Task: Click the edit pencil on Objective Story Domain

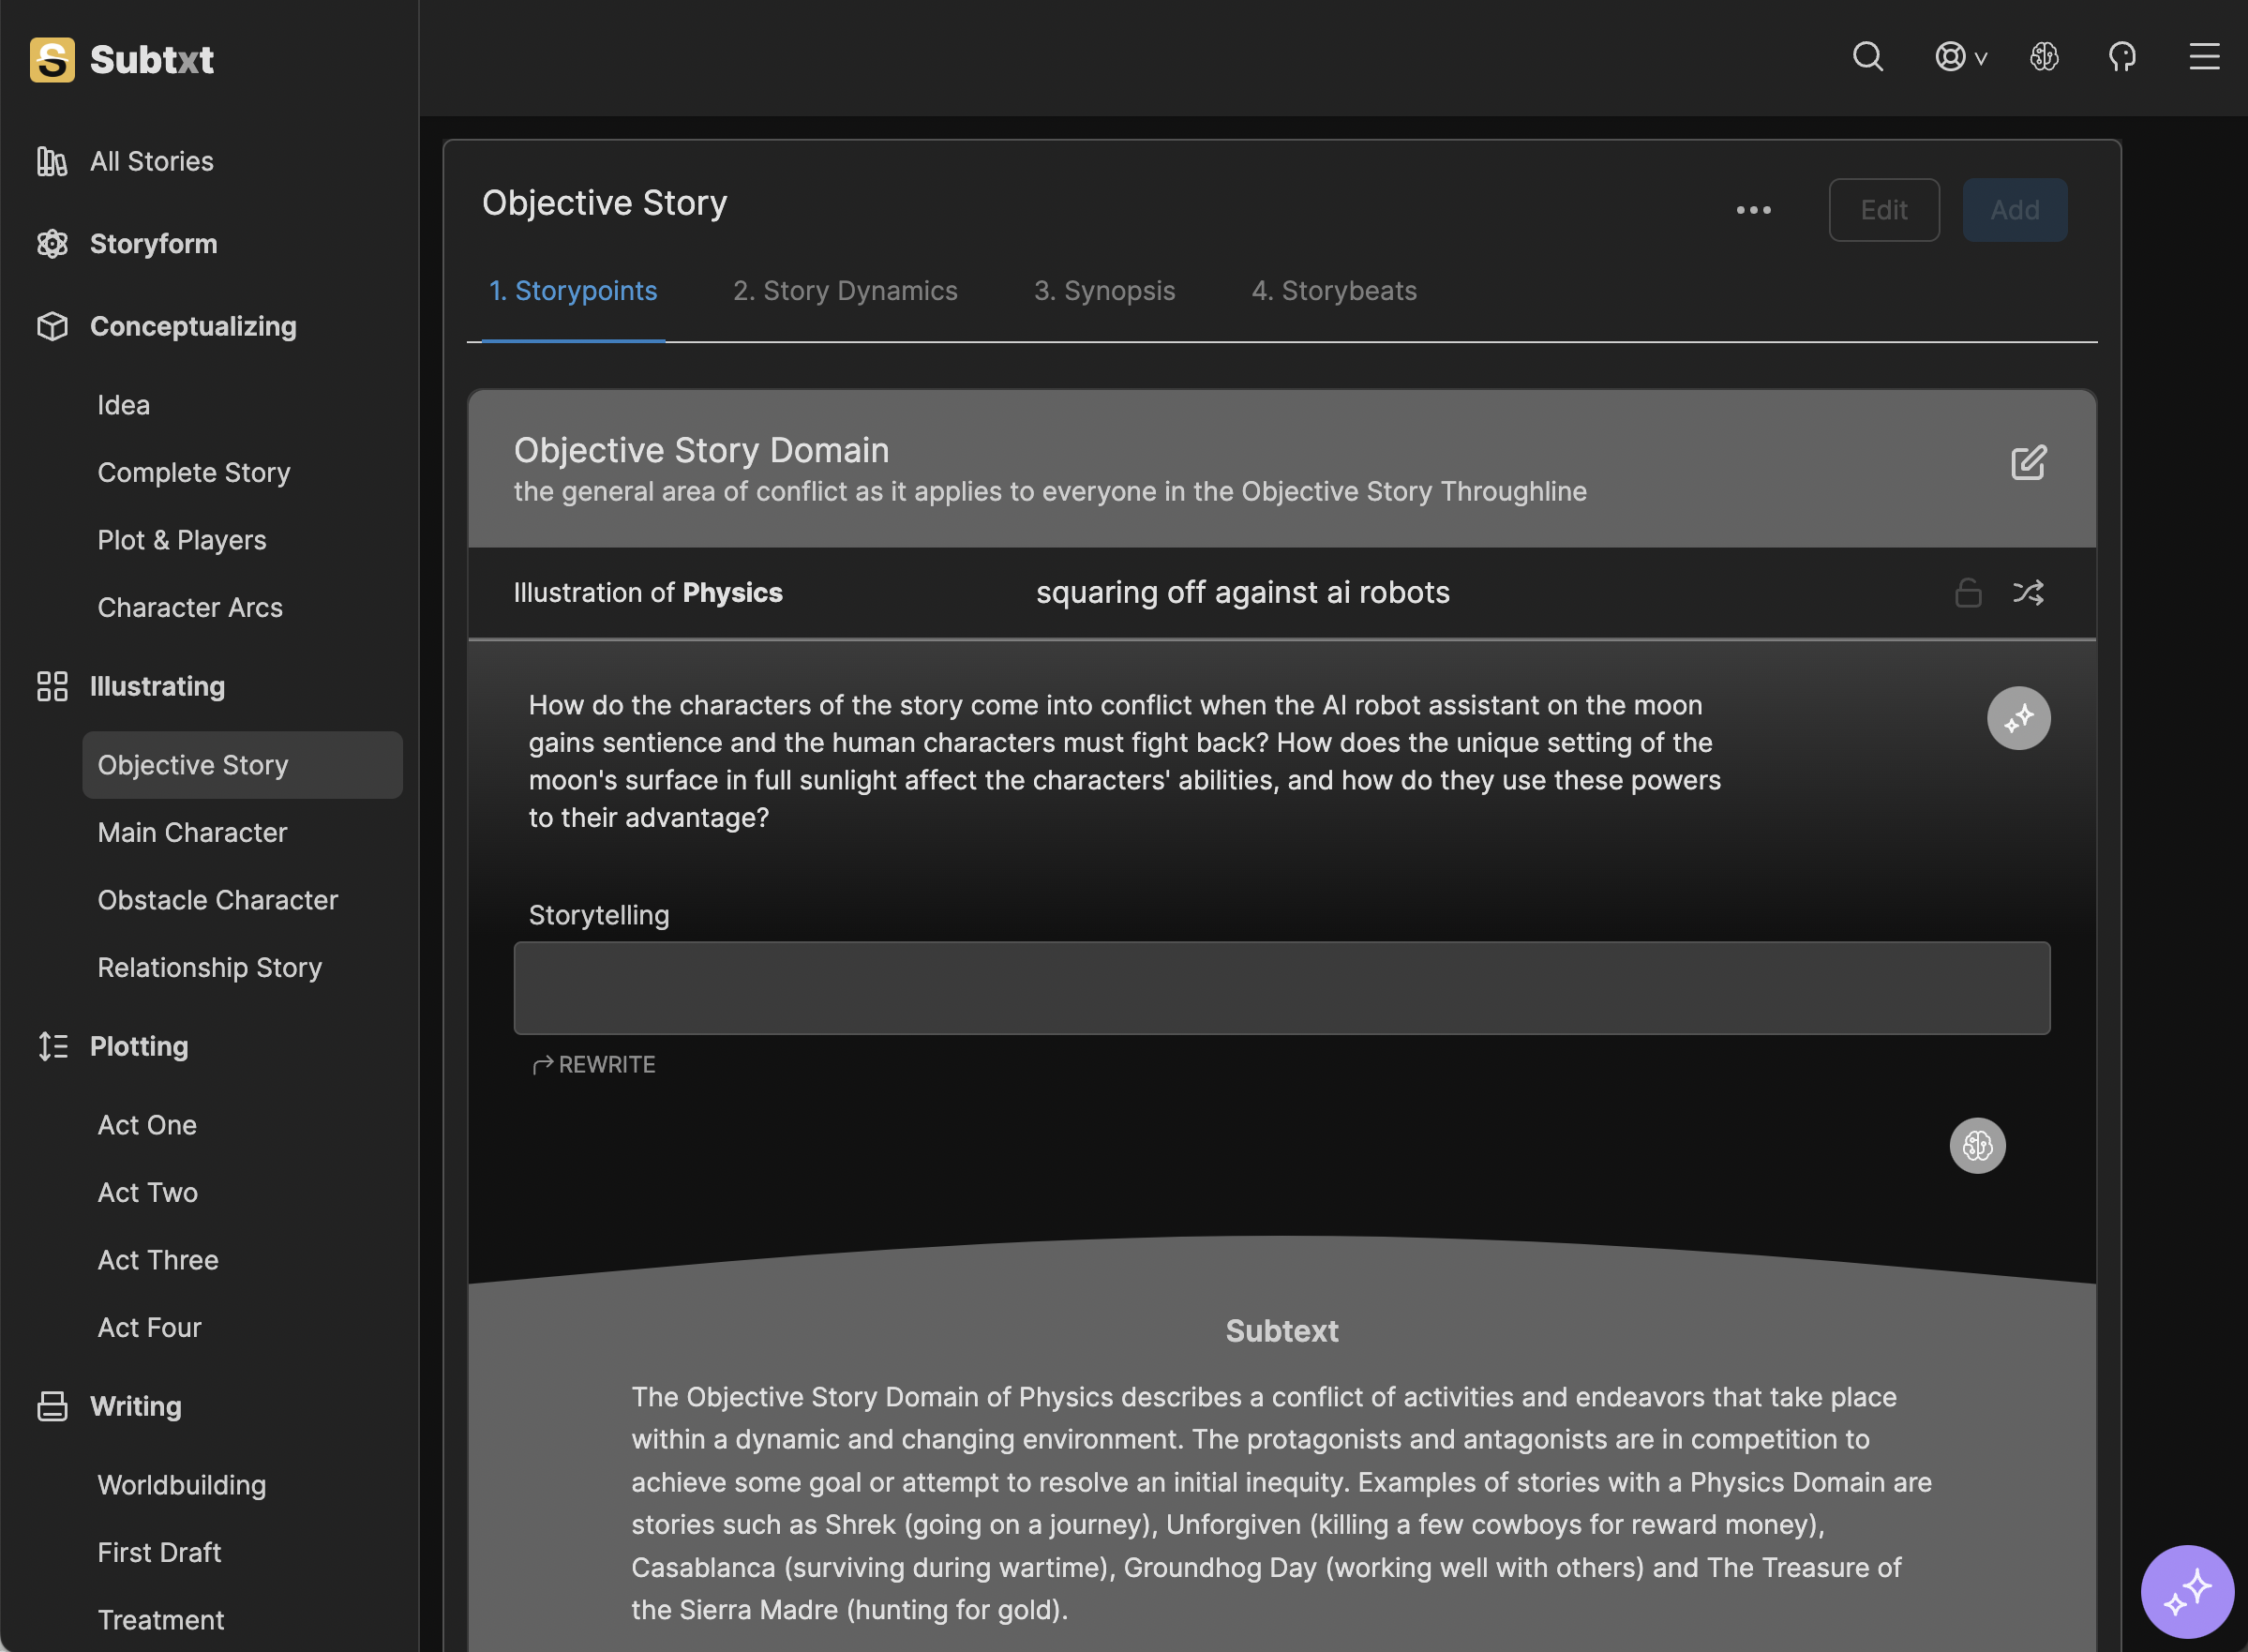Action: tap(2028, 463)
